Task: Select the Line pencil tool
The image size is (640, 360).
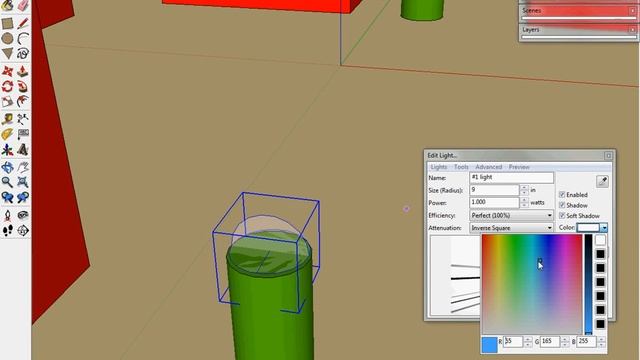Action: [23, 23]
